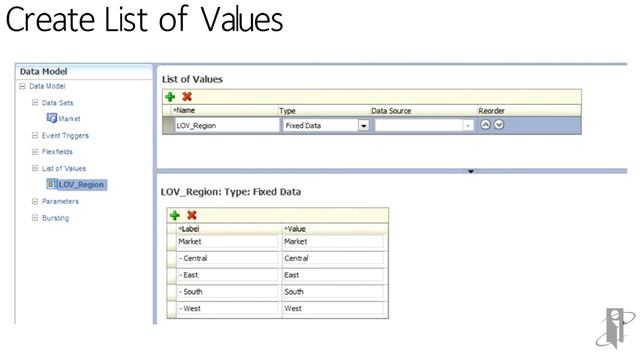Image resolution: width=640 pixels, height=360 pixels.
Task: Select Flexfields in the tree
Action: (57, 152)
